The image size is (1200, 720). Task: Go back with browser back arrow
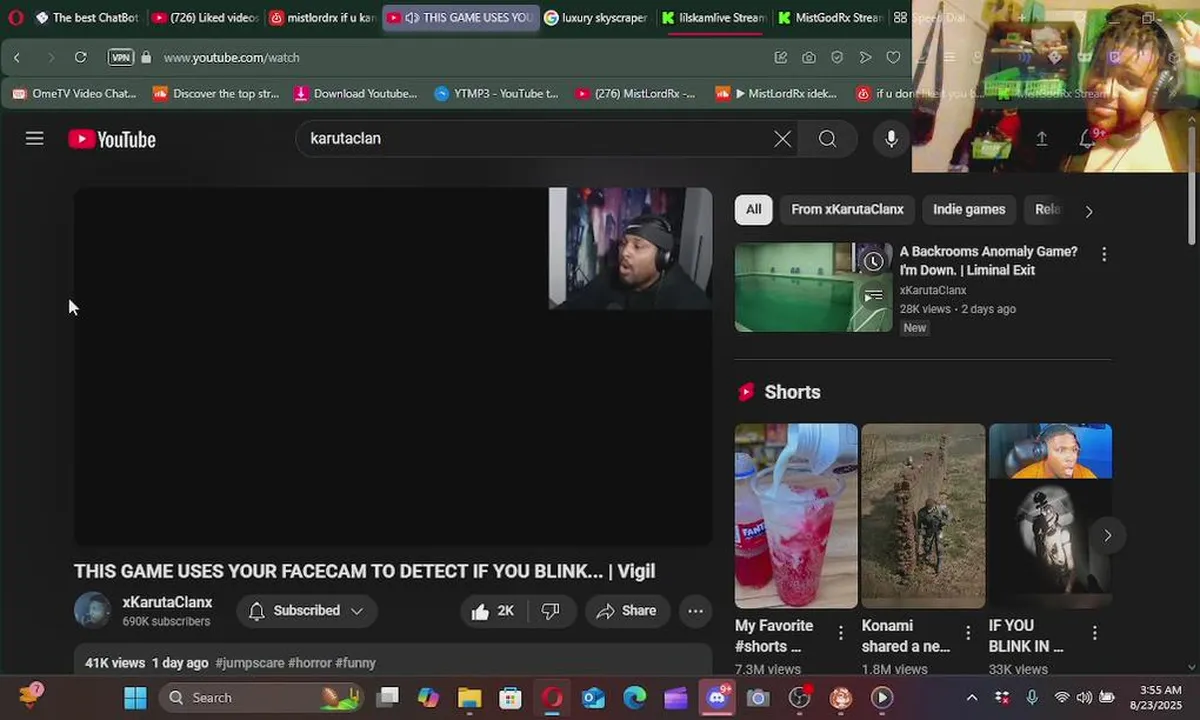(17, 58)
